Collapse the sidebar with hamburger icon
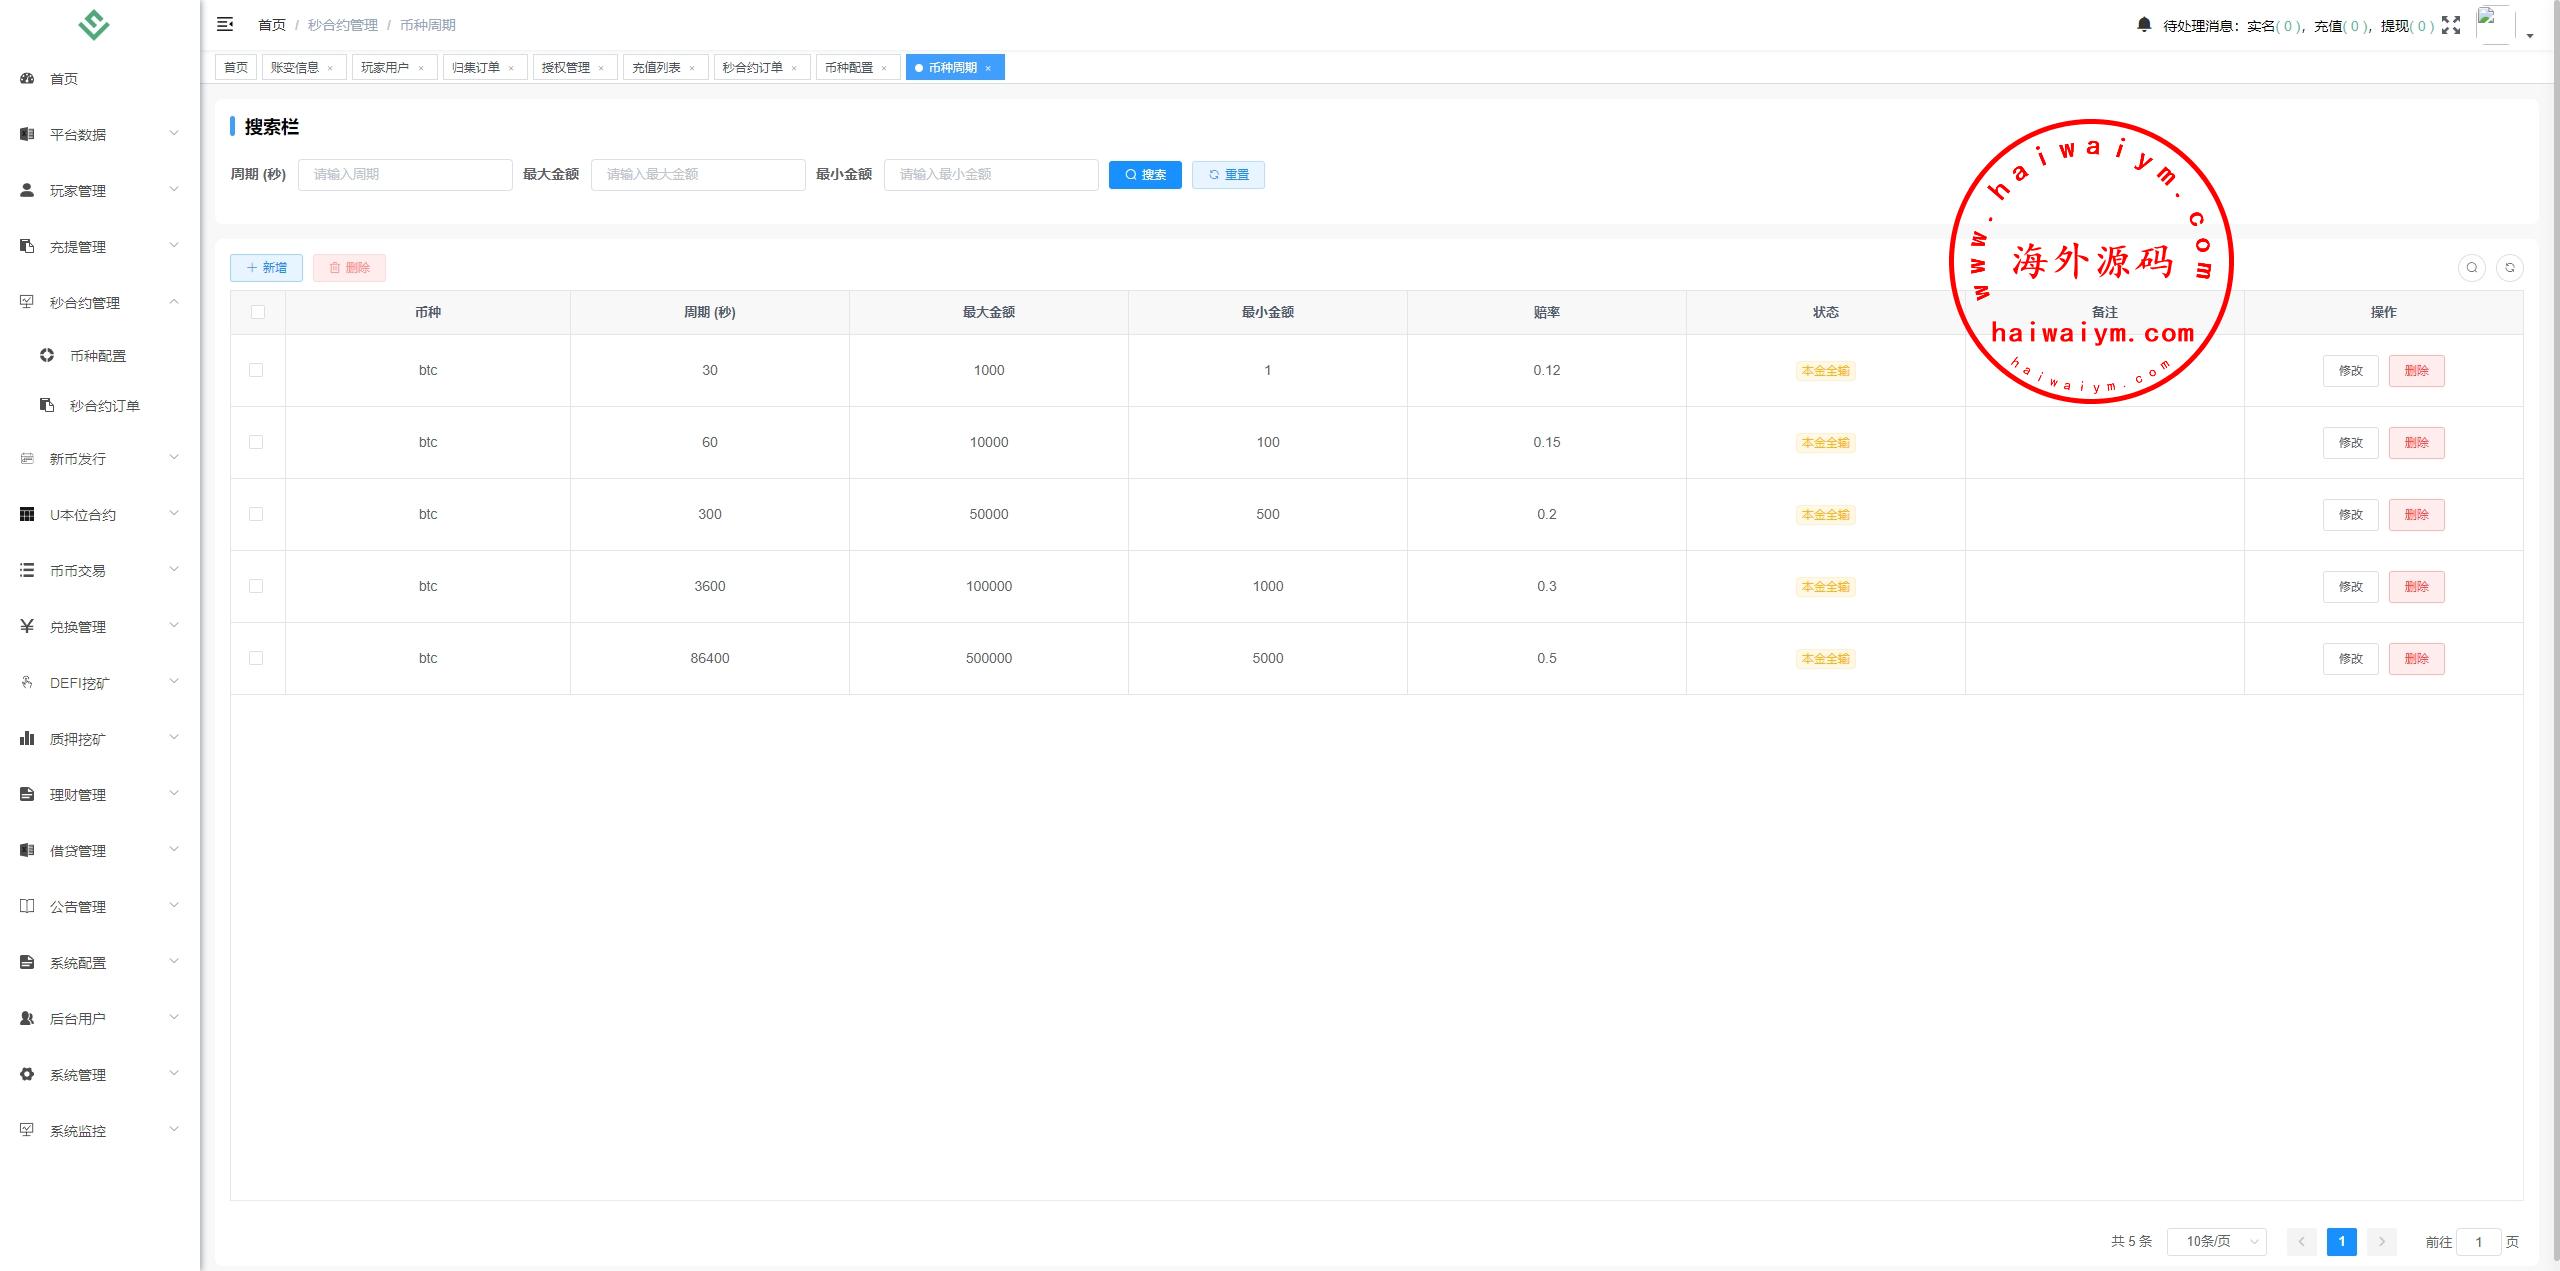 [x=225, y=24]
